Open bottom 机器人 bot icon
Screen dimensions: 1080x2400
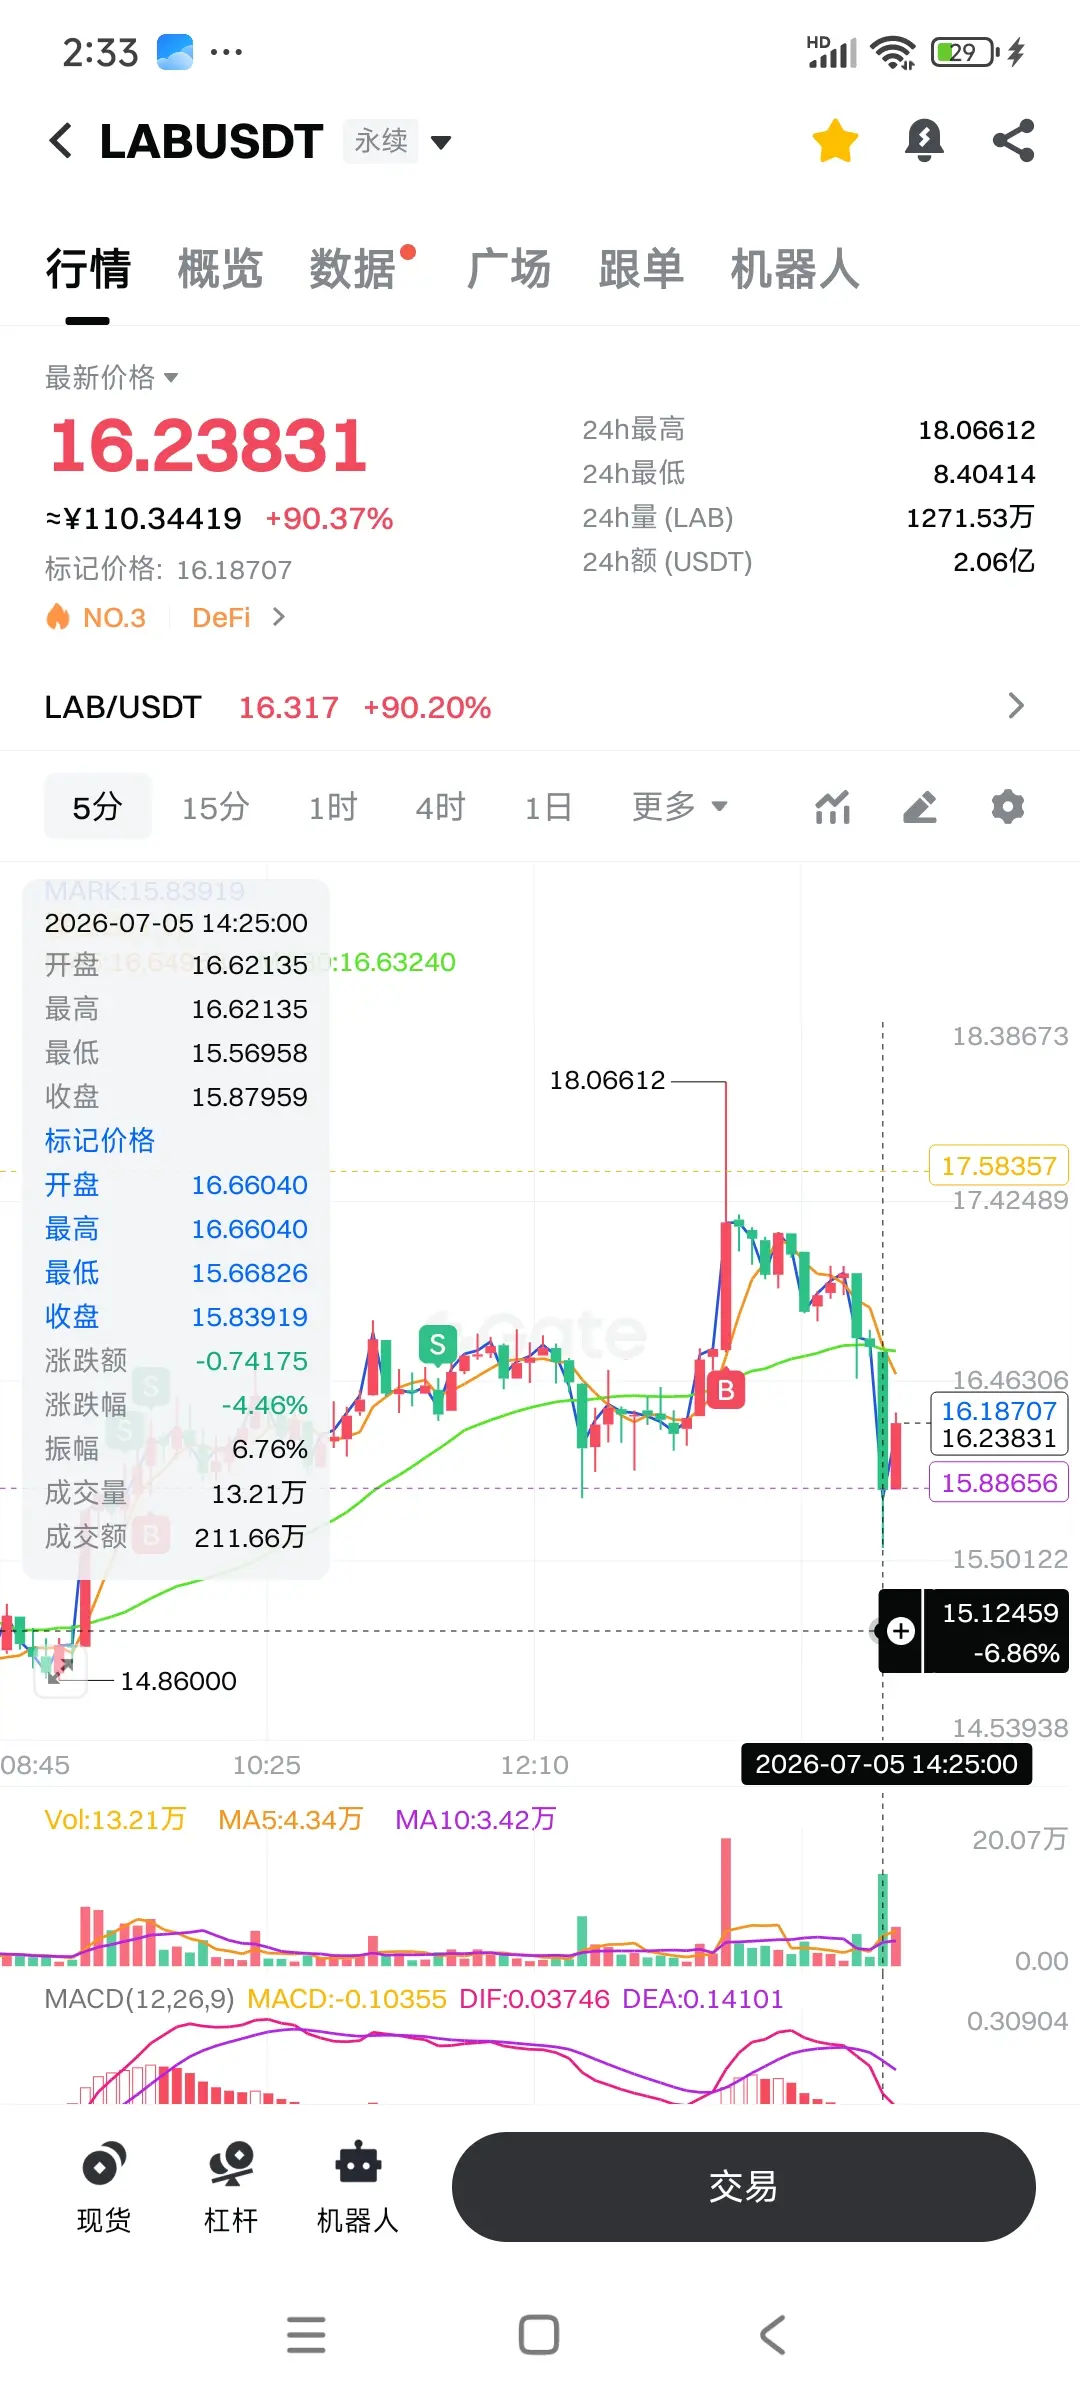click(358, 2187)
